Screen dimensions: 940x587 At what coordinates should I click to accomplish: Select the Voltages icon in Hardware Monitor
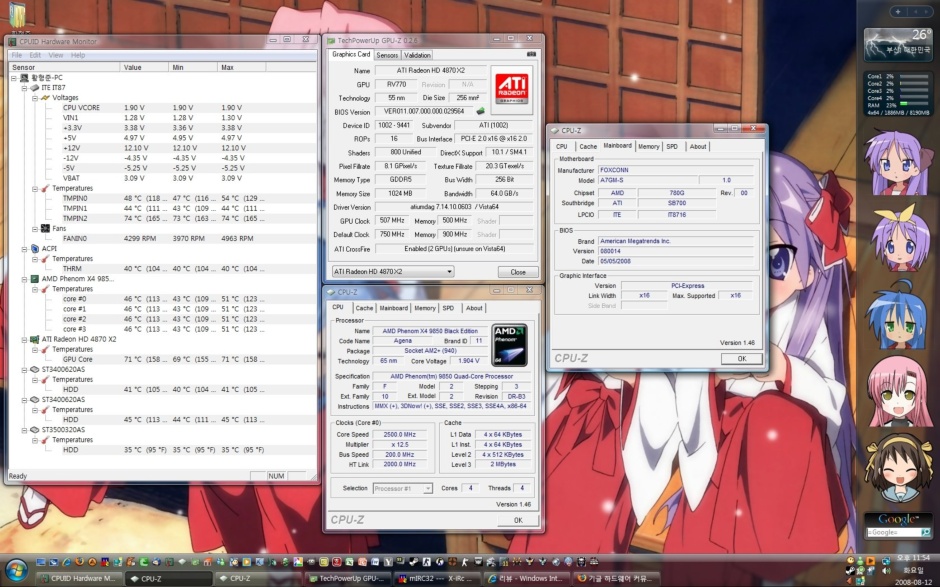45,98
